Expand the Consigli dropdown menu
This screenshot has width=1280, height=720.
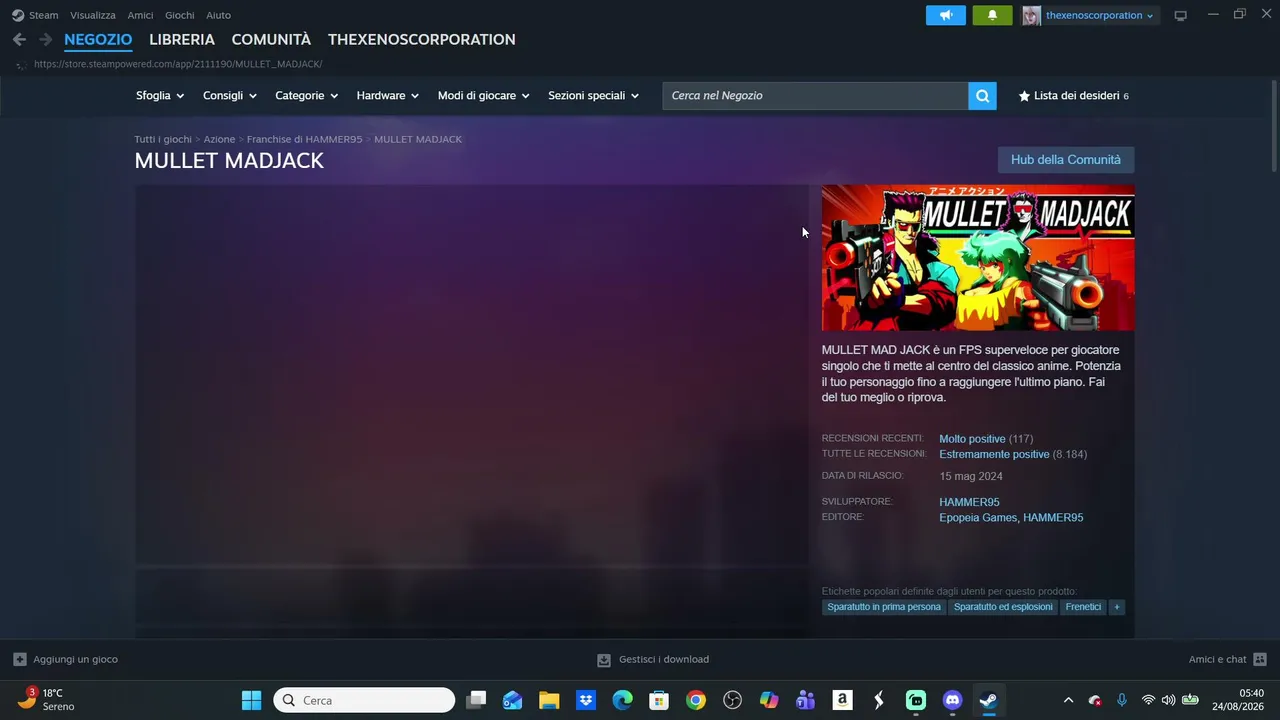pyautogui.click(x=230, y=96)
